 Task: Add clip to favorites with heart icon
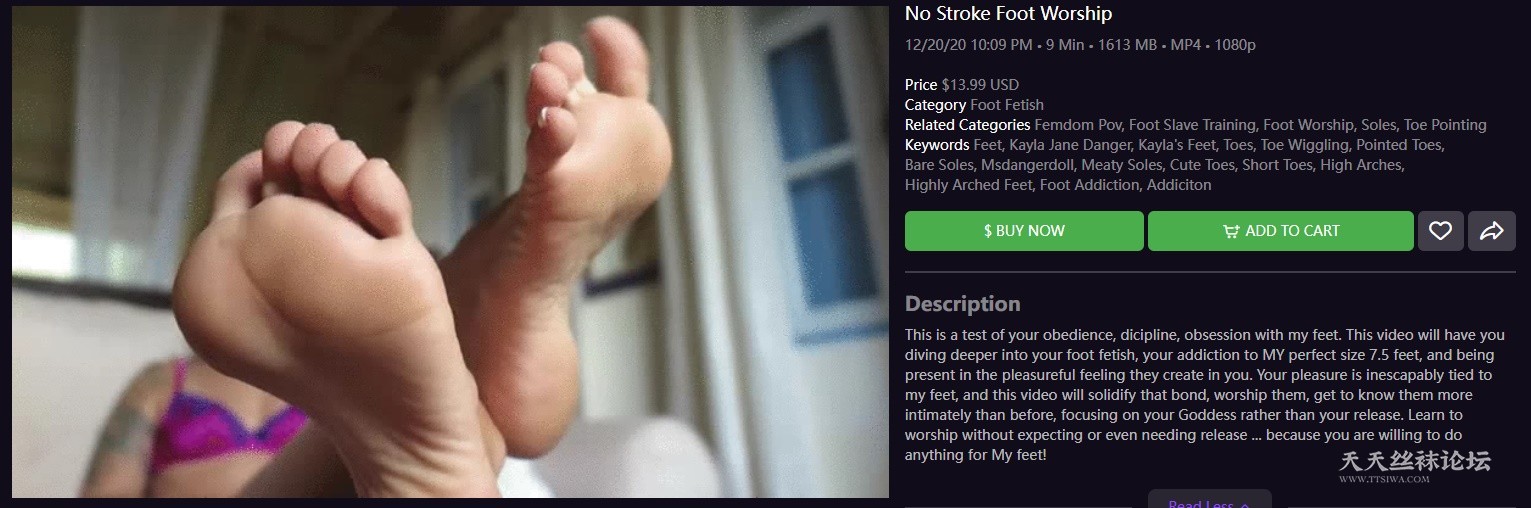tap(1440, 231)
